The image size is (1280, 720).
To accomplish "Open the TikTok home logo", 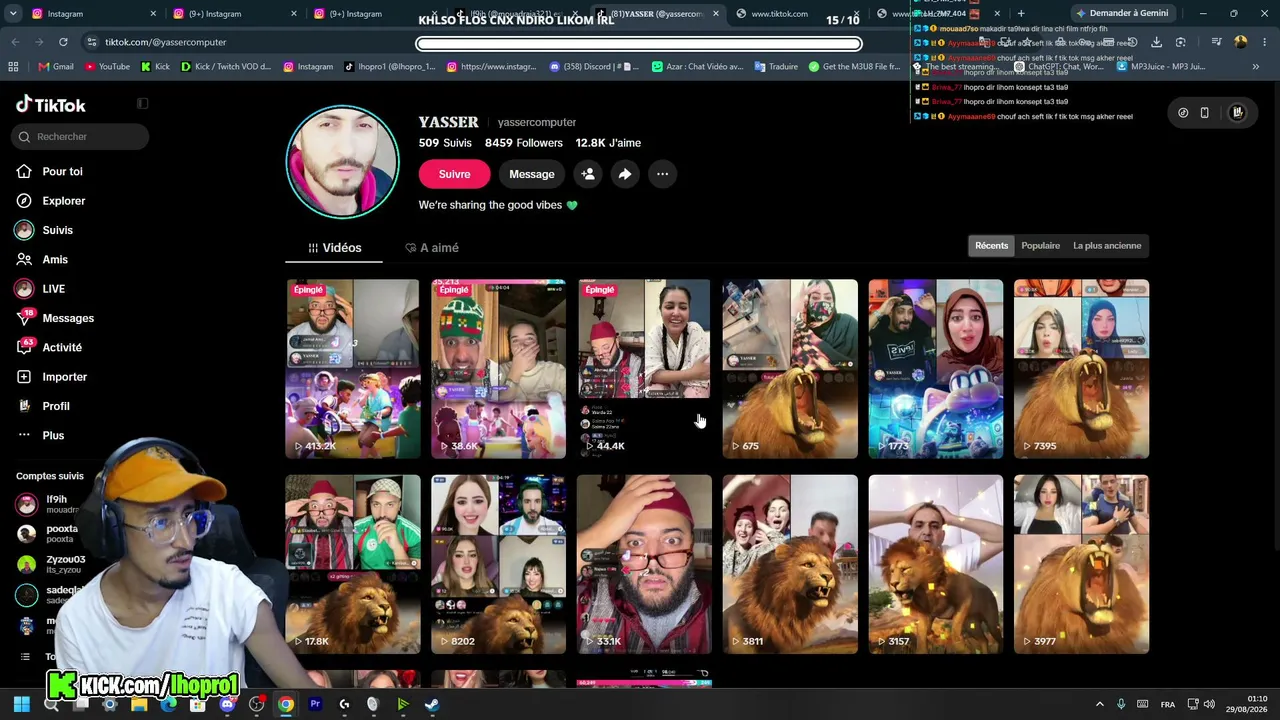I will click(x=51, y=105).
